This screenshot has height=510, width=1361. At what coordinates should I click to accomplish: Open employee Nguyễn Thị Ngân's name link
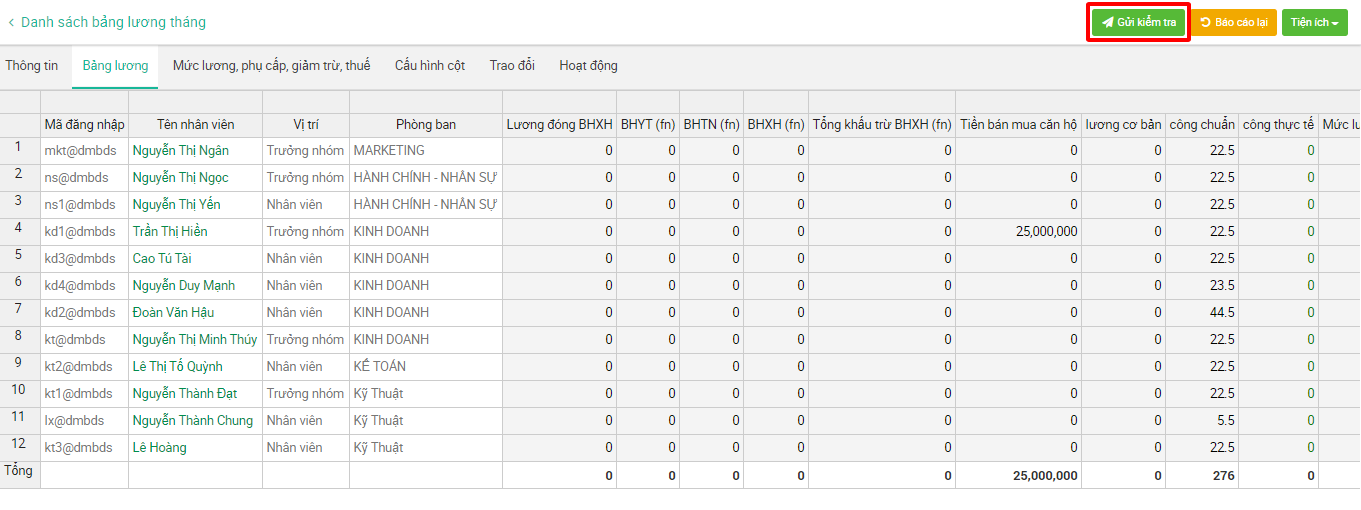coord(181,151)
